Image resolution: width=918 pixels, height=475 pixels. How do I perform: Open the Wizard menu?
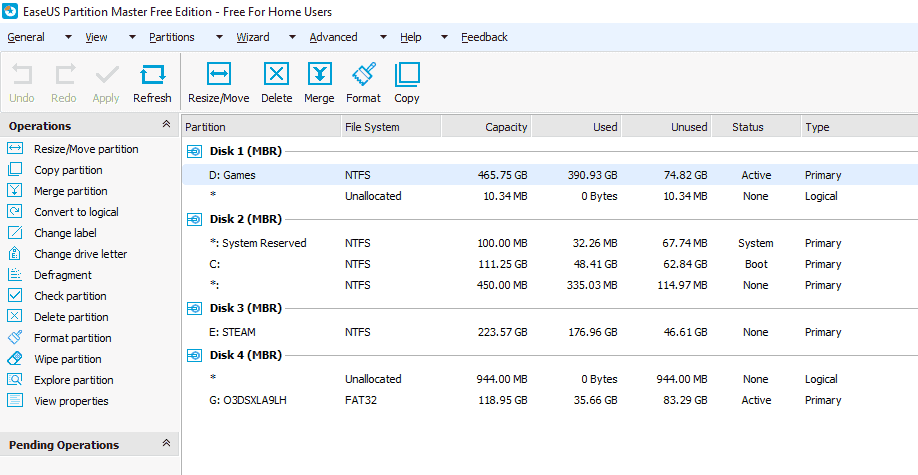pos(253,37)
